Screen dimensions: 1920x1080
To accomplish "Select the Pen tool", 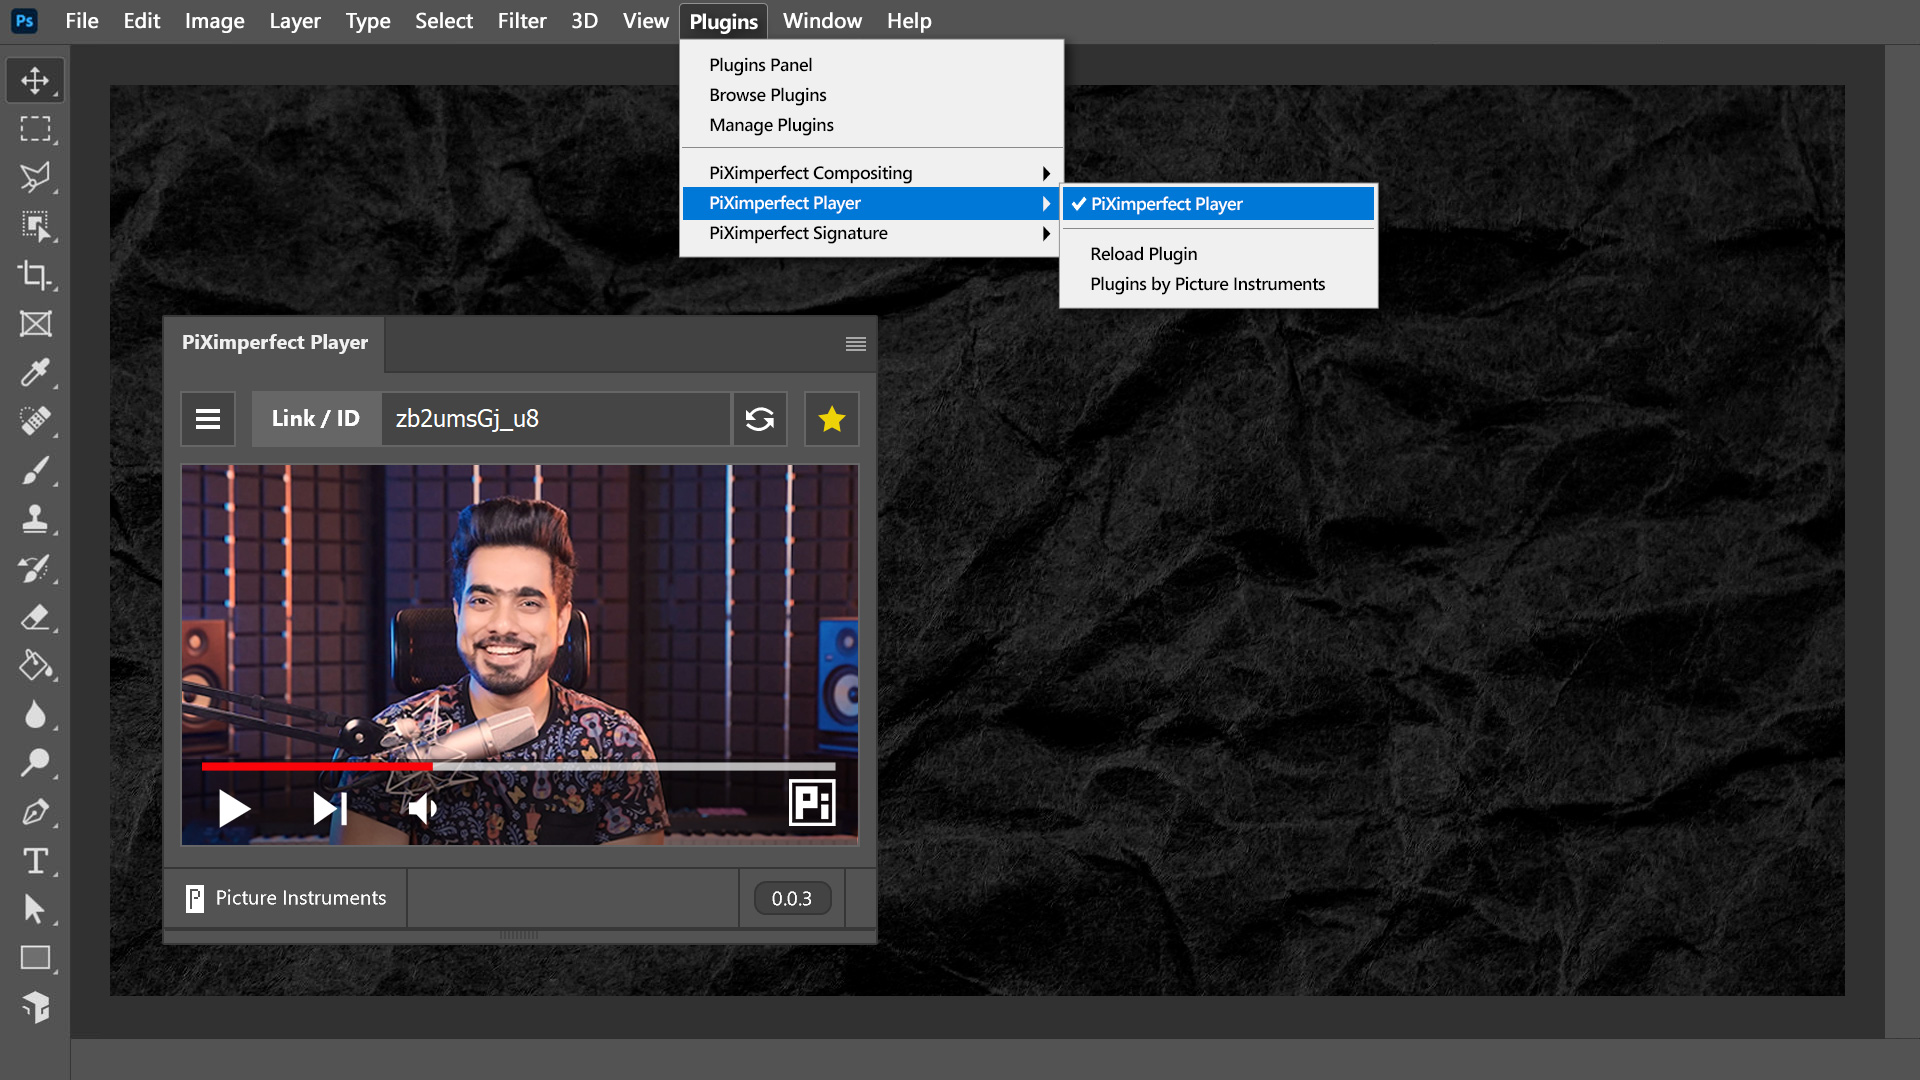I will [35, 812].
